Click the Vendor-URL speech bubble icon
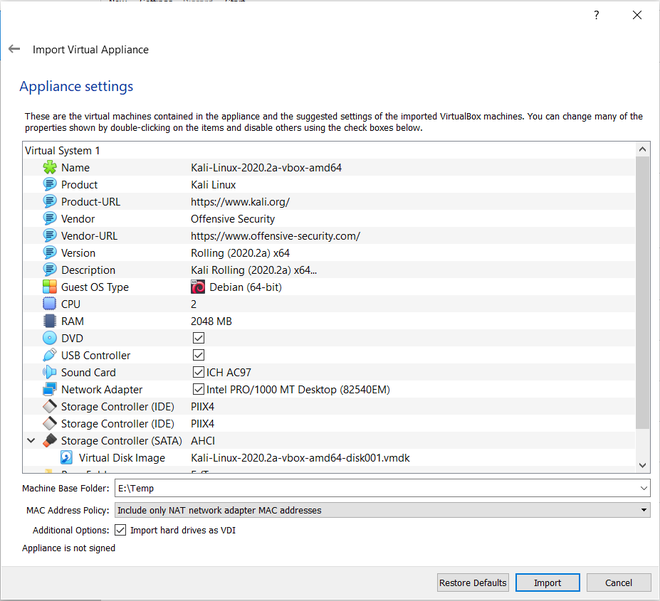This screenshot has height=601, width=660. 50,236
